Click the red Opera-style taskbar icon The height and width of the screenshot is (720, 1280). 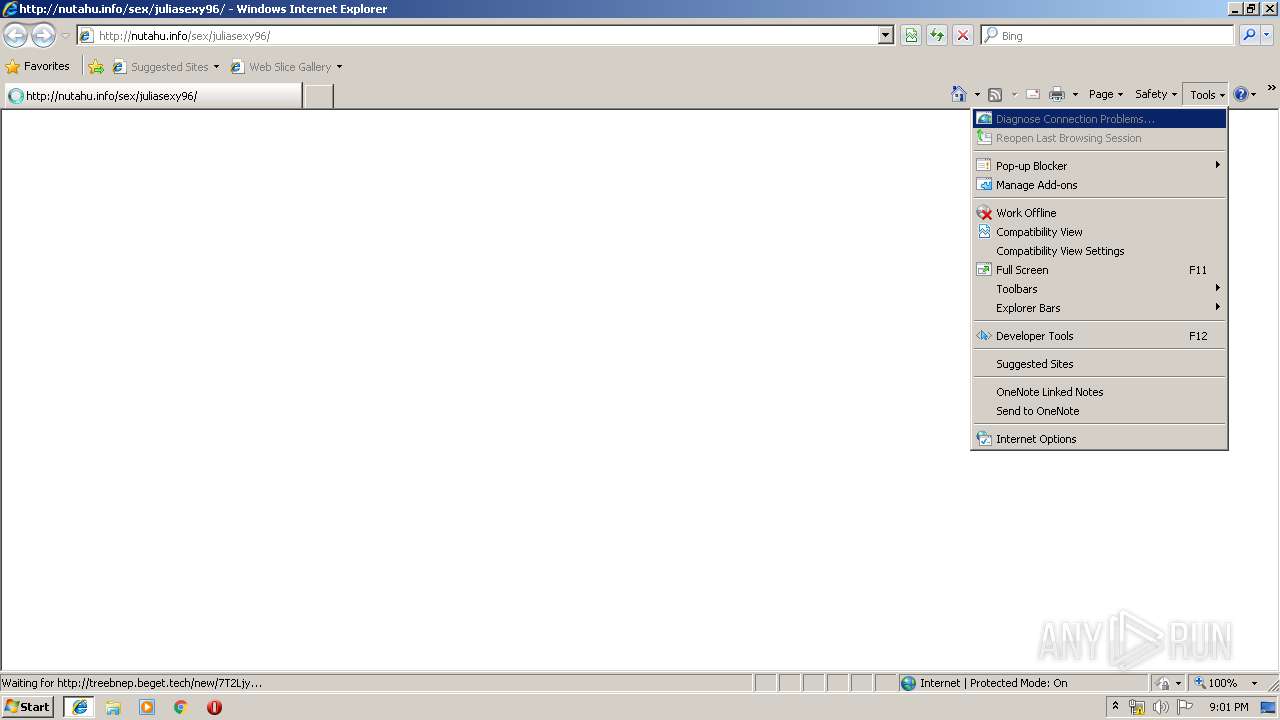coord(214,707)
